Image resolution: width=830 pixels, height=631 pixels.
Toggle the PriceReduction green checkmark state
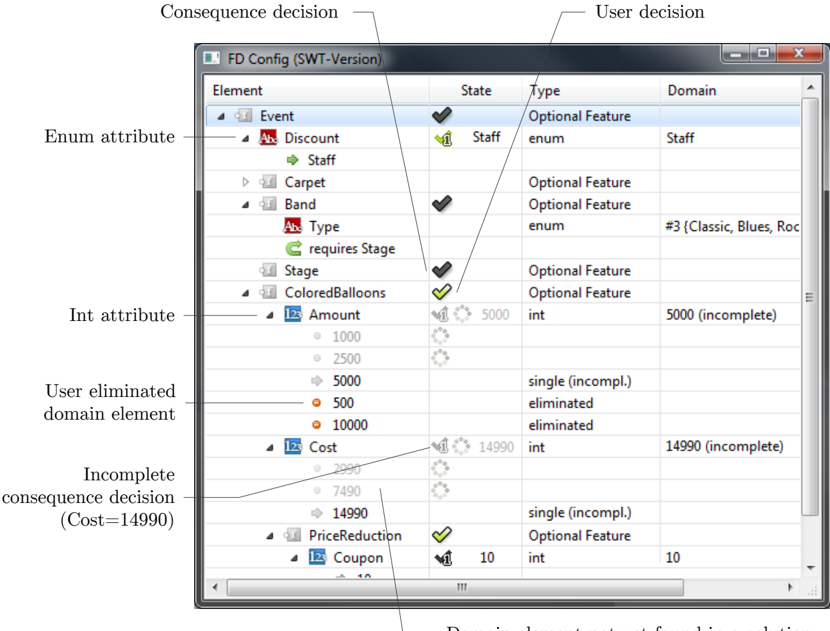pos(442,535)
